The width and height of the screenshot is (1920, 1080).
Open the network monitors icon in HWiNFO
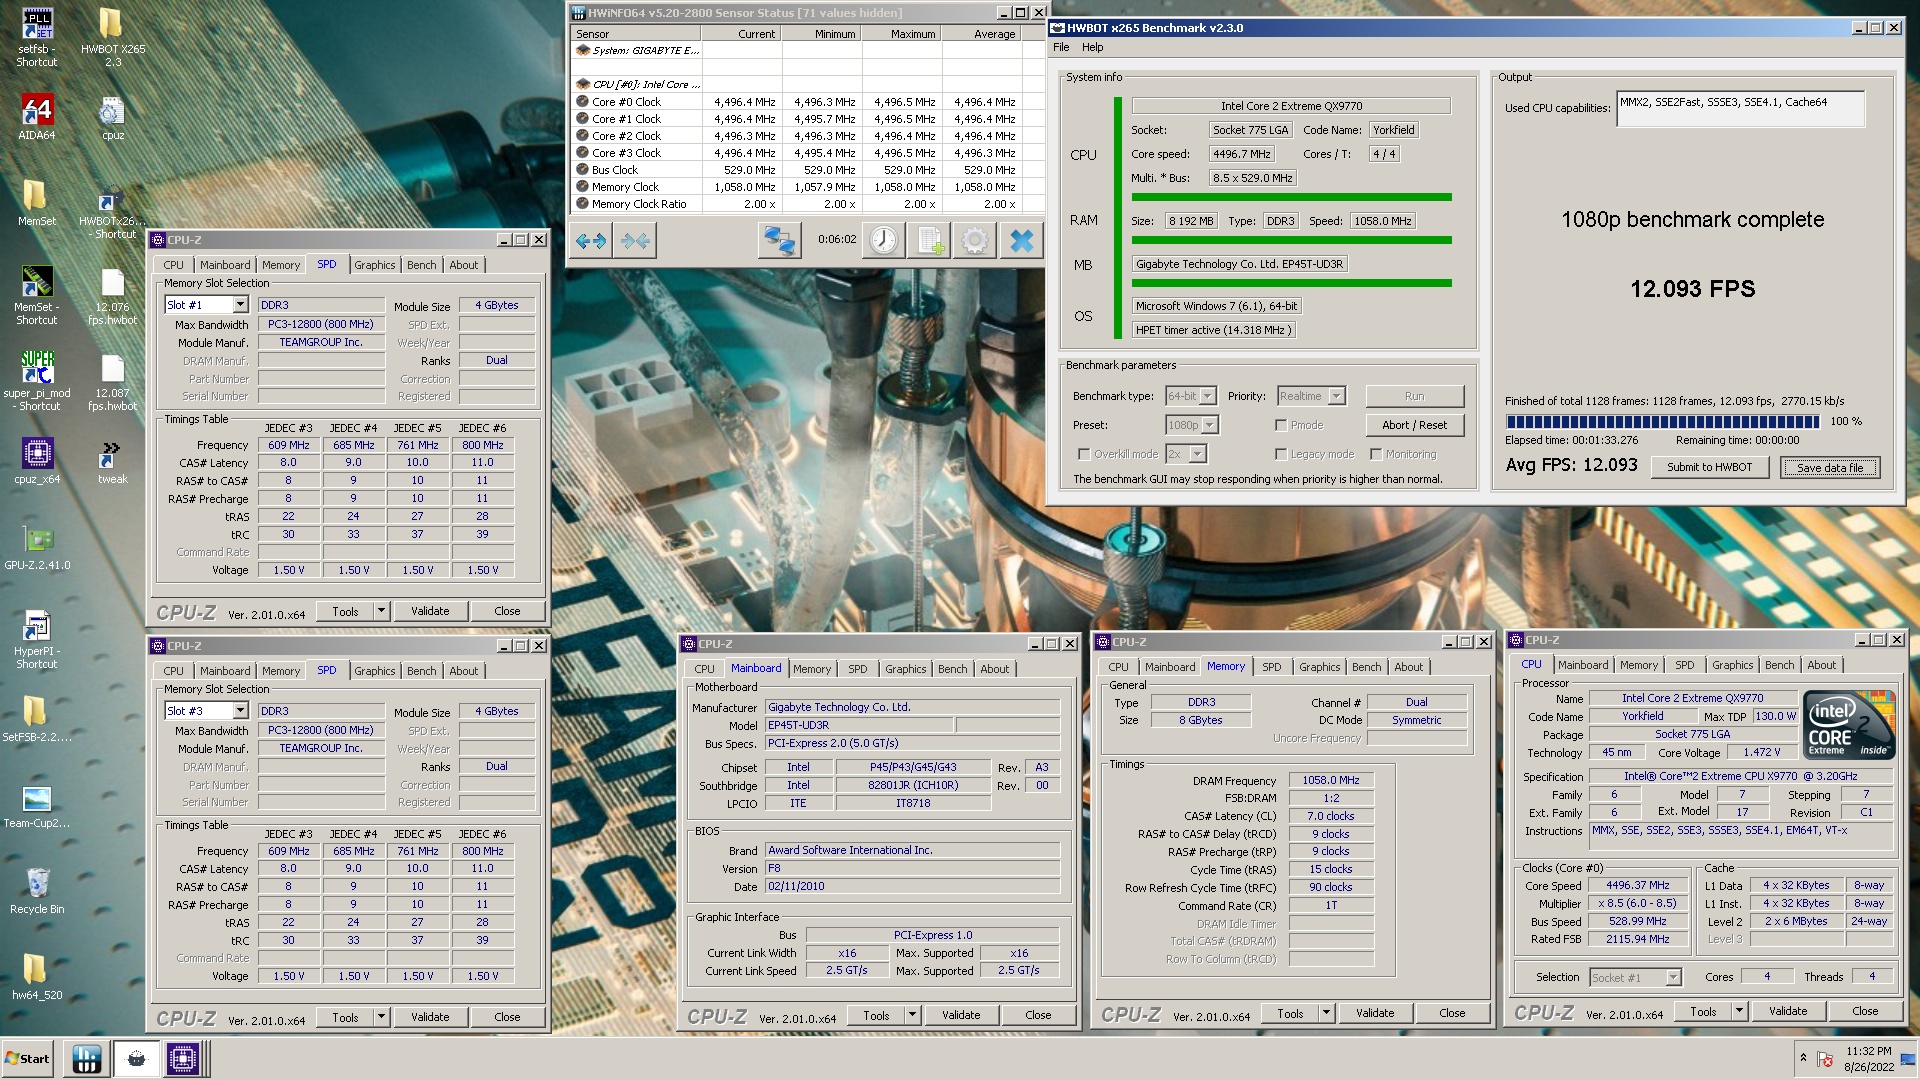[x=779, y=240]
